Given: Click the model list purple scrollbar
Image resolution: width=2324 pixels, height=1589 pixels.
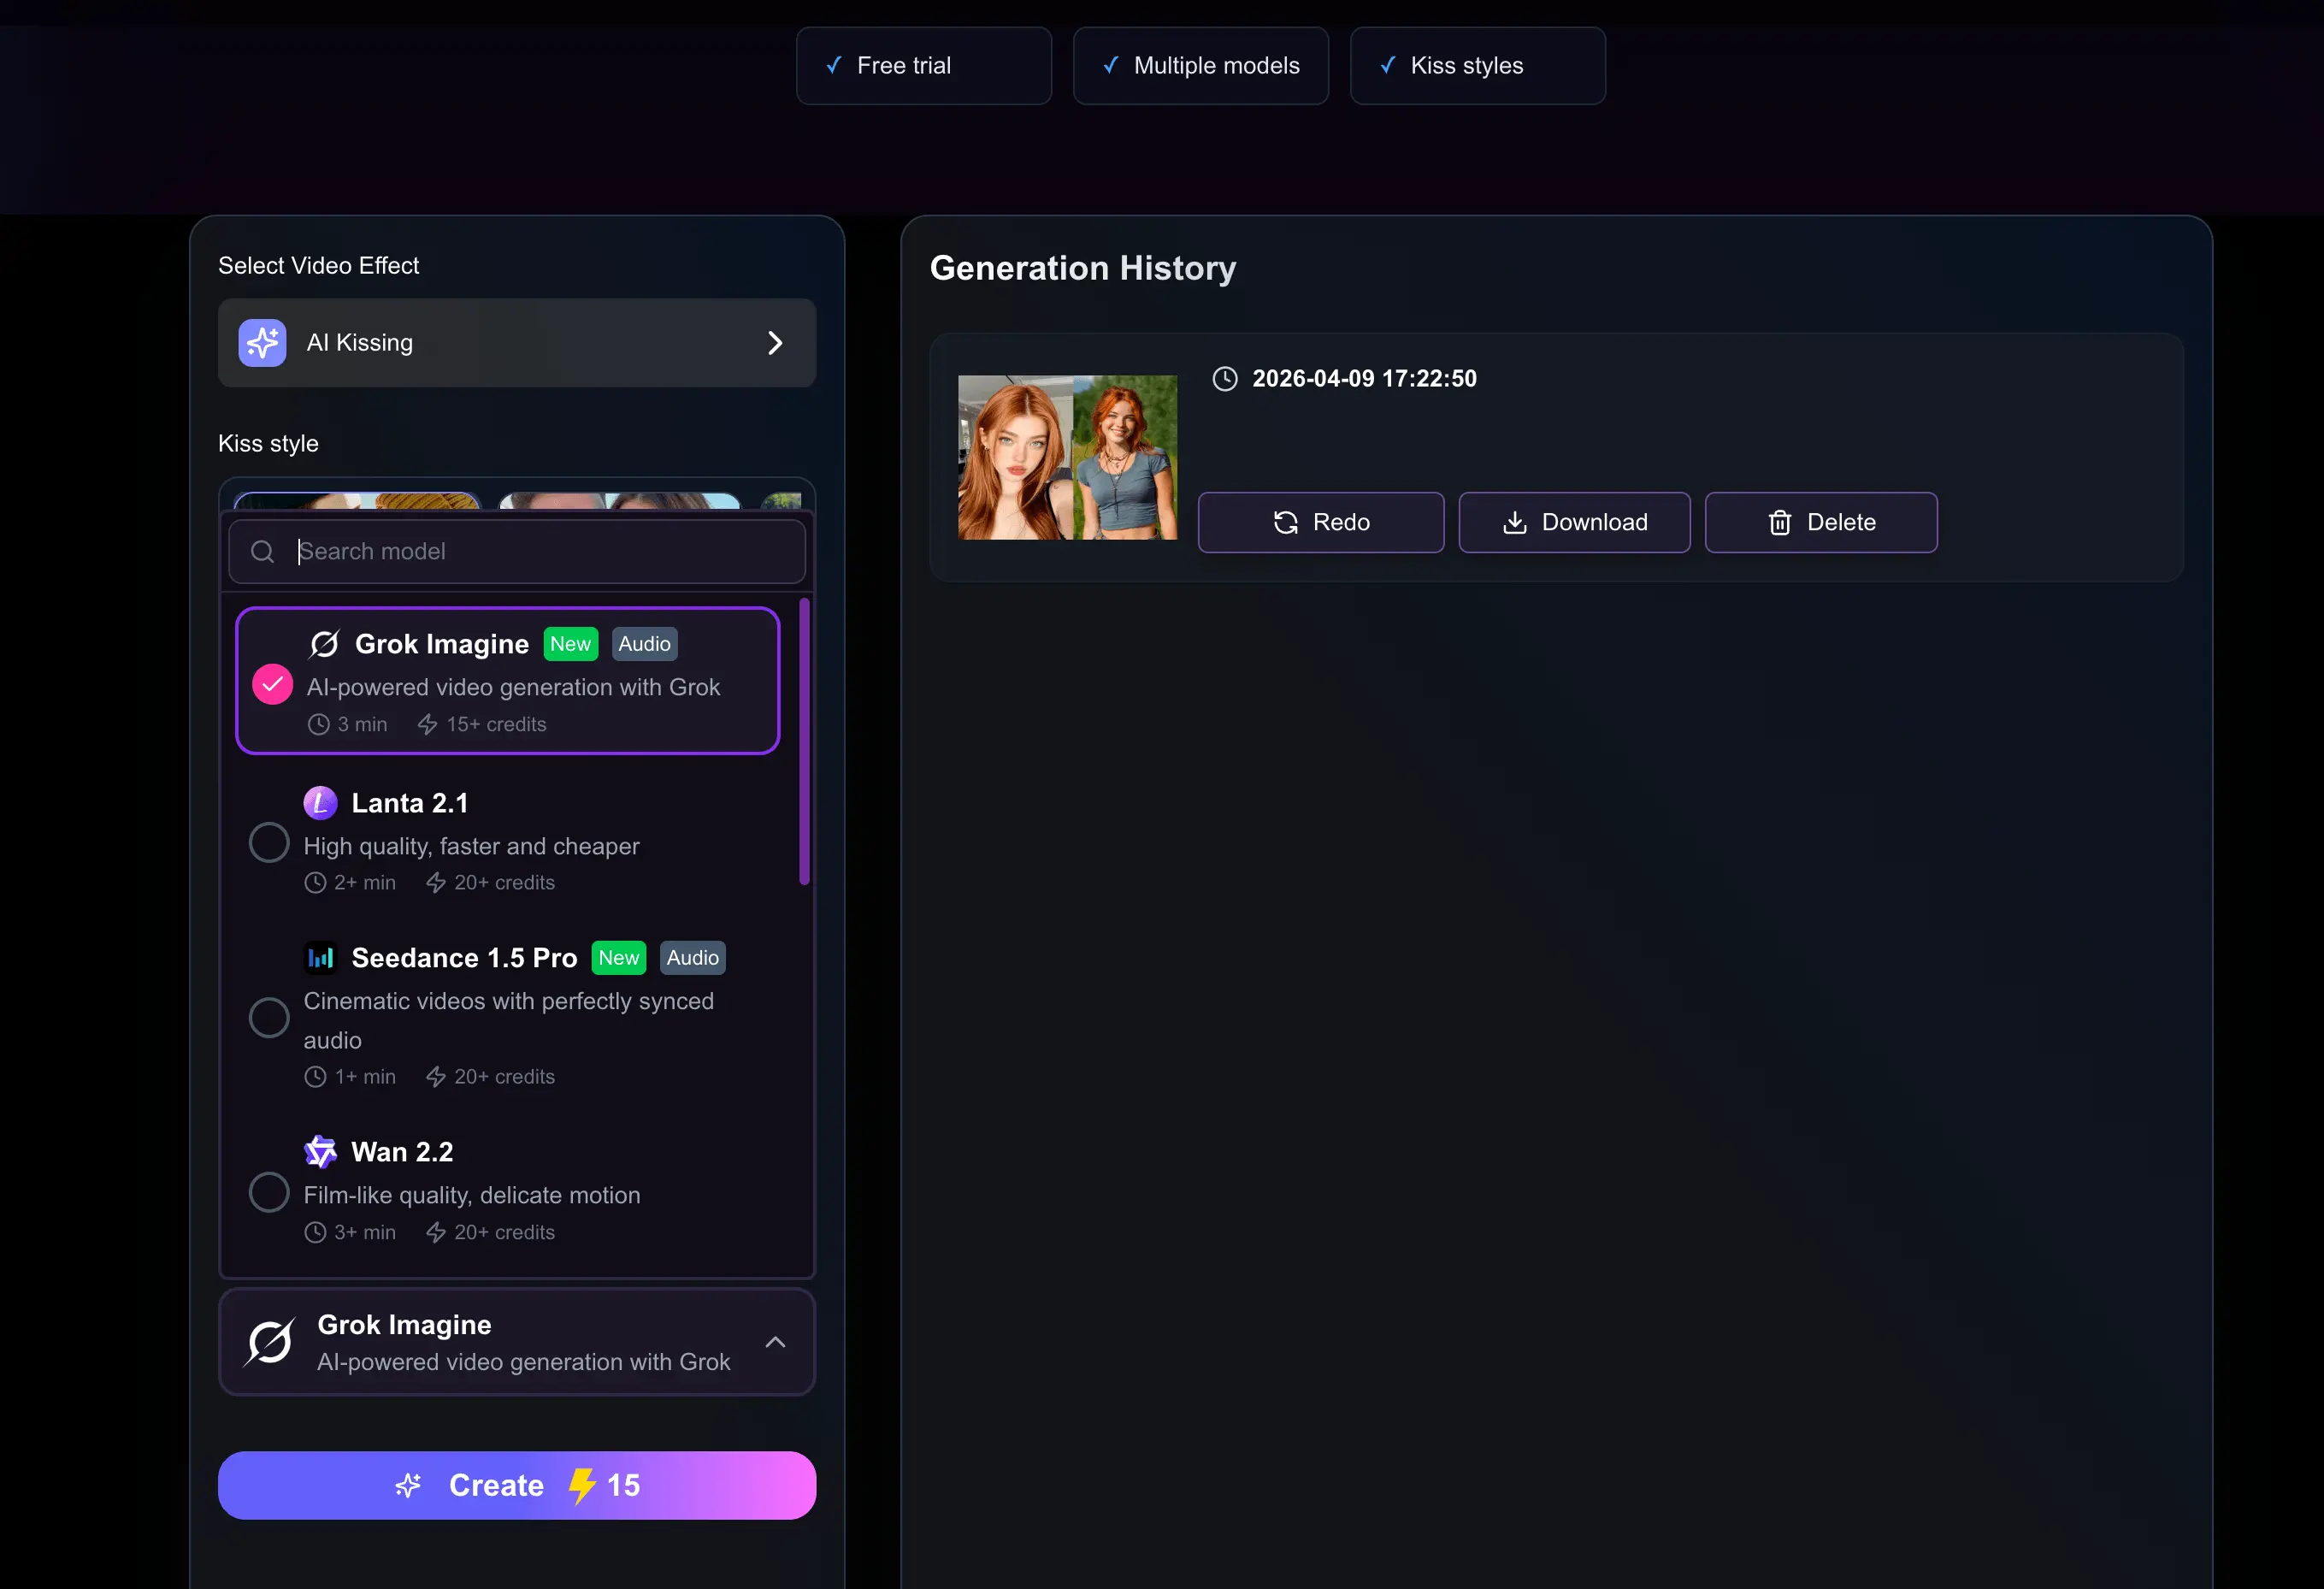Looking at the screenshot, I should click(804, 741).
